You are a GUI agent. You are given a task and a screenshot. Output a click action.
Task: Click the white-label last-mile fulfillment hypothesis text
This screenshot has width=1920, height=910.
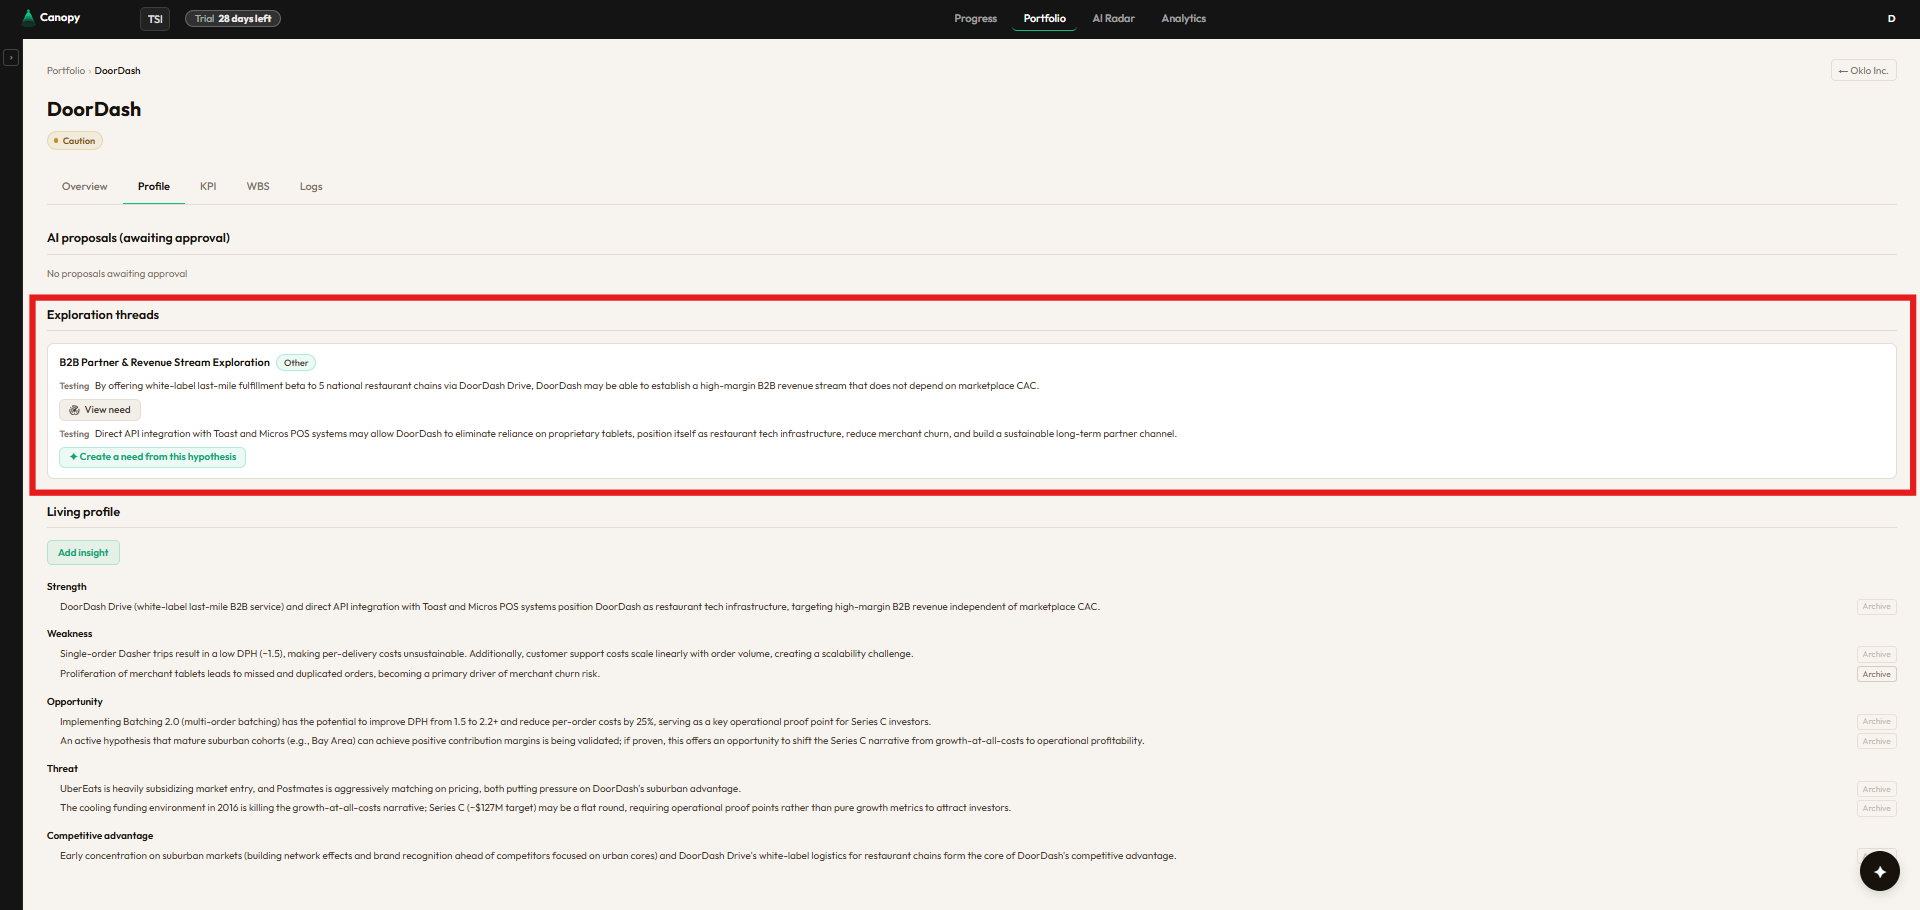point(567,386)
